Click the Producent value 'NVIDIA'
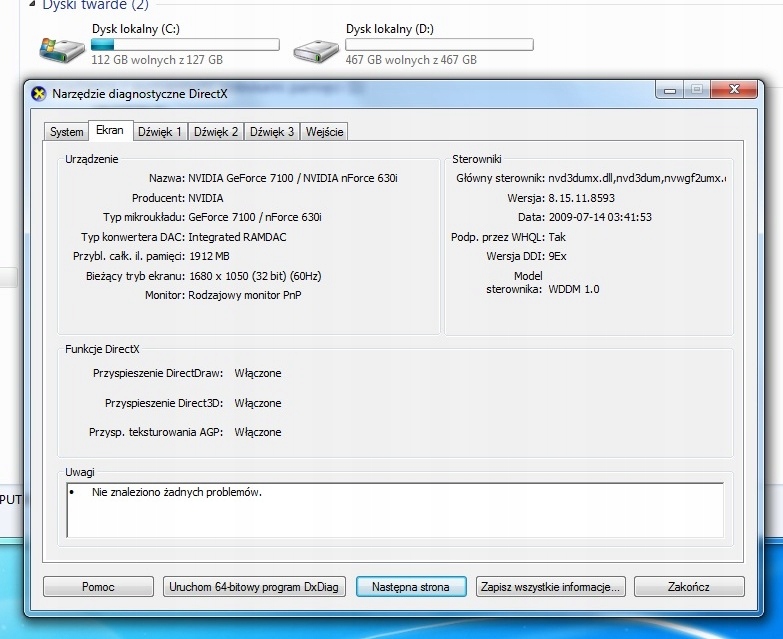Screen dimensions: 783x639 tap(206, 198)
